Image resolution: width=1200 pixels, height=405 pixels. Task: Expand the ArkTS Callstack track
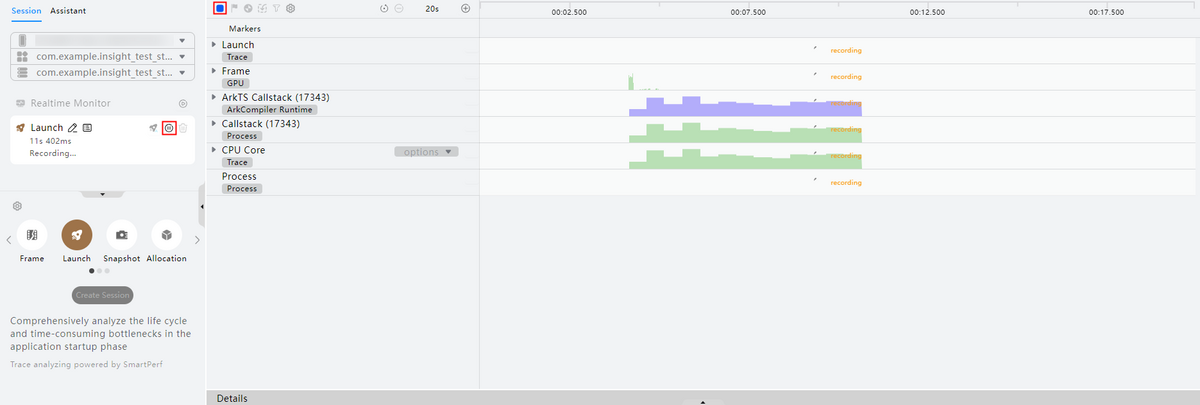pos(214,97)
